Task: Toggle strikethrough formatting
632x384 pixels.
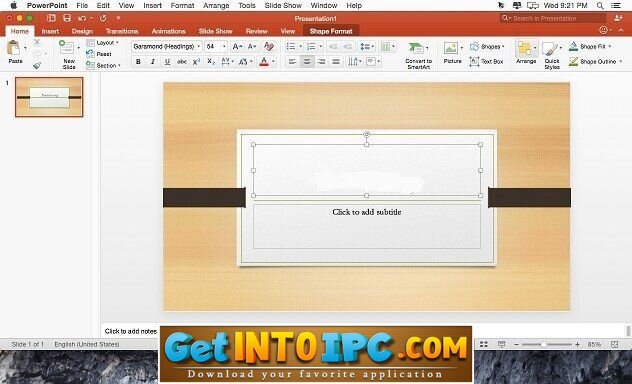Action: [182, 62]
